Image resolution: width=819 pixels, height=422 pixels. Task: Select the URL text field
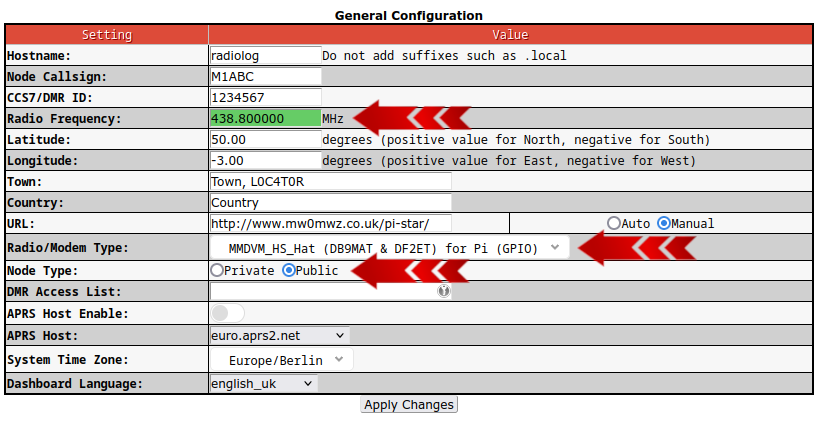click(x=330, y=223)
